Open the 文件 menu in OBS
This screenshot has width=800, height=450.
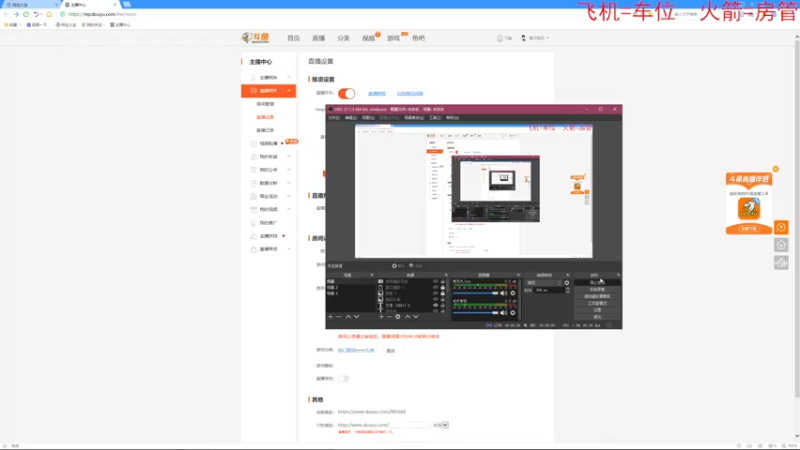(334, 118)
